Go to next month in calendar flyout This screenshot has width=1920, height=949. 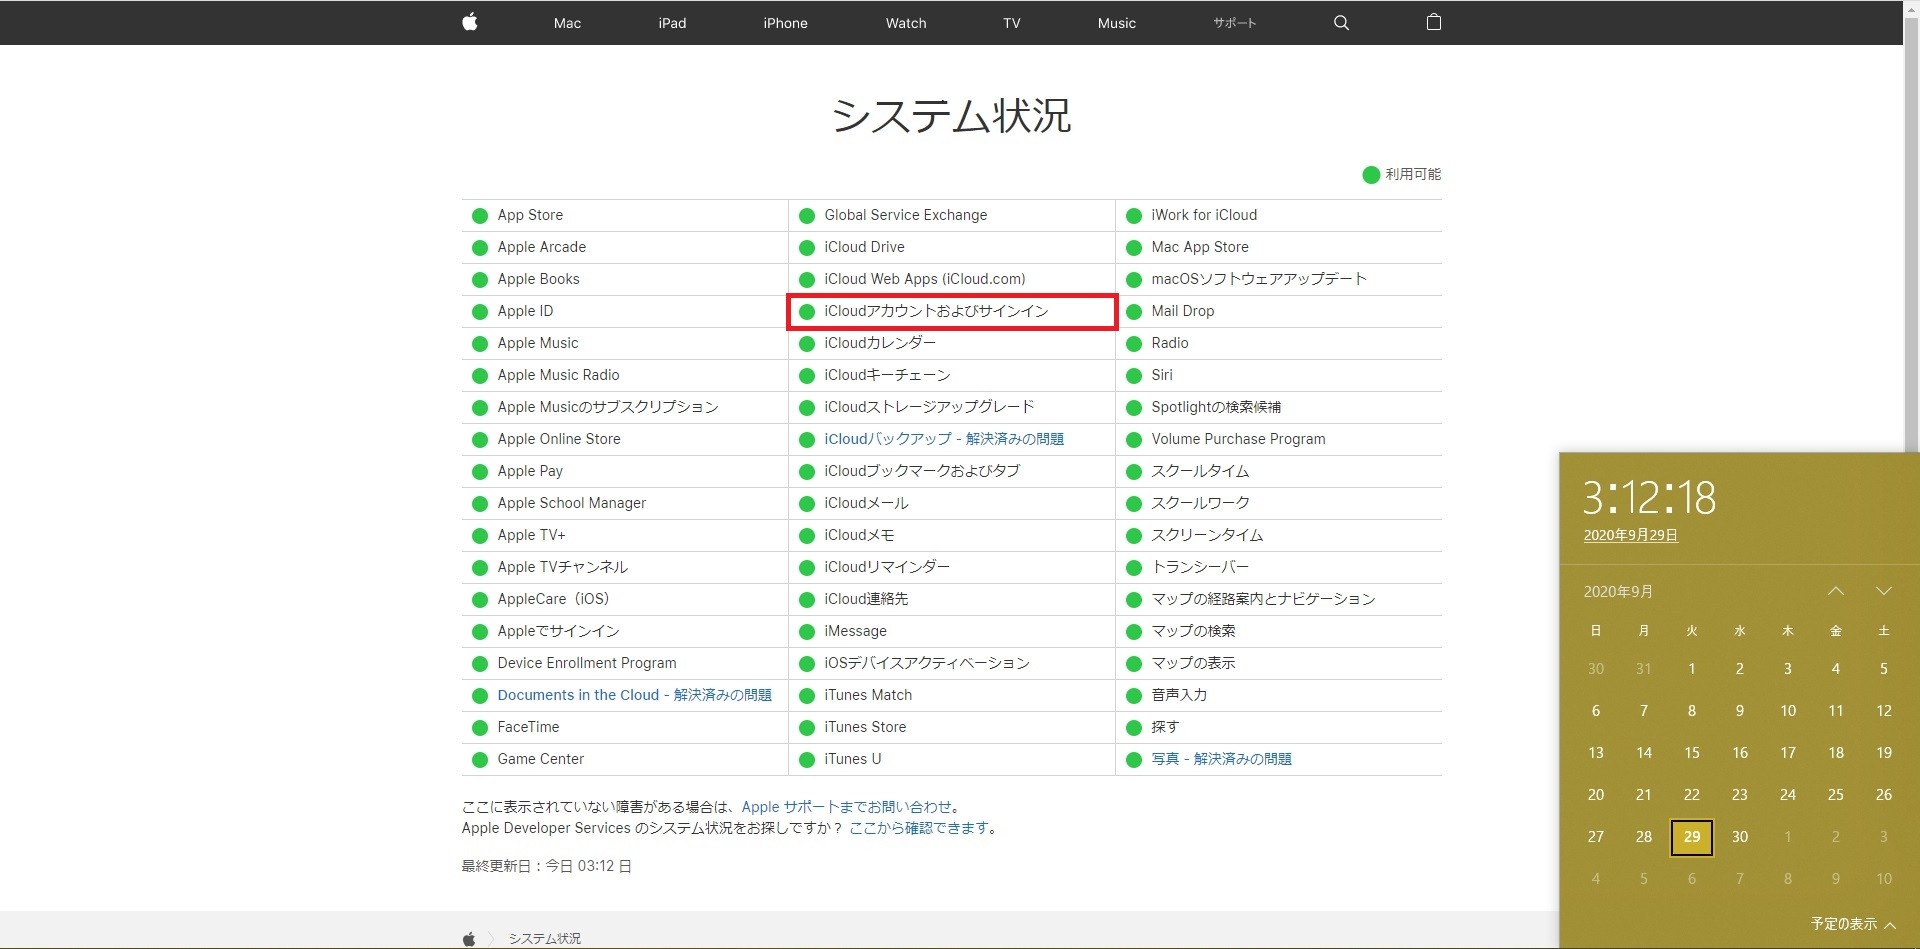click(x=1884, y=591)
